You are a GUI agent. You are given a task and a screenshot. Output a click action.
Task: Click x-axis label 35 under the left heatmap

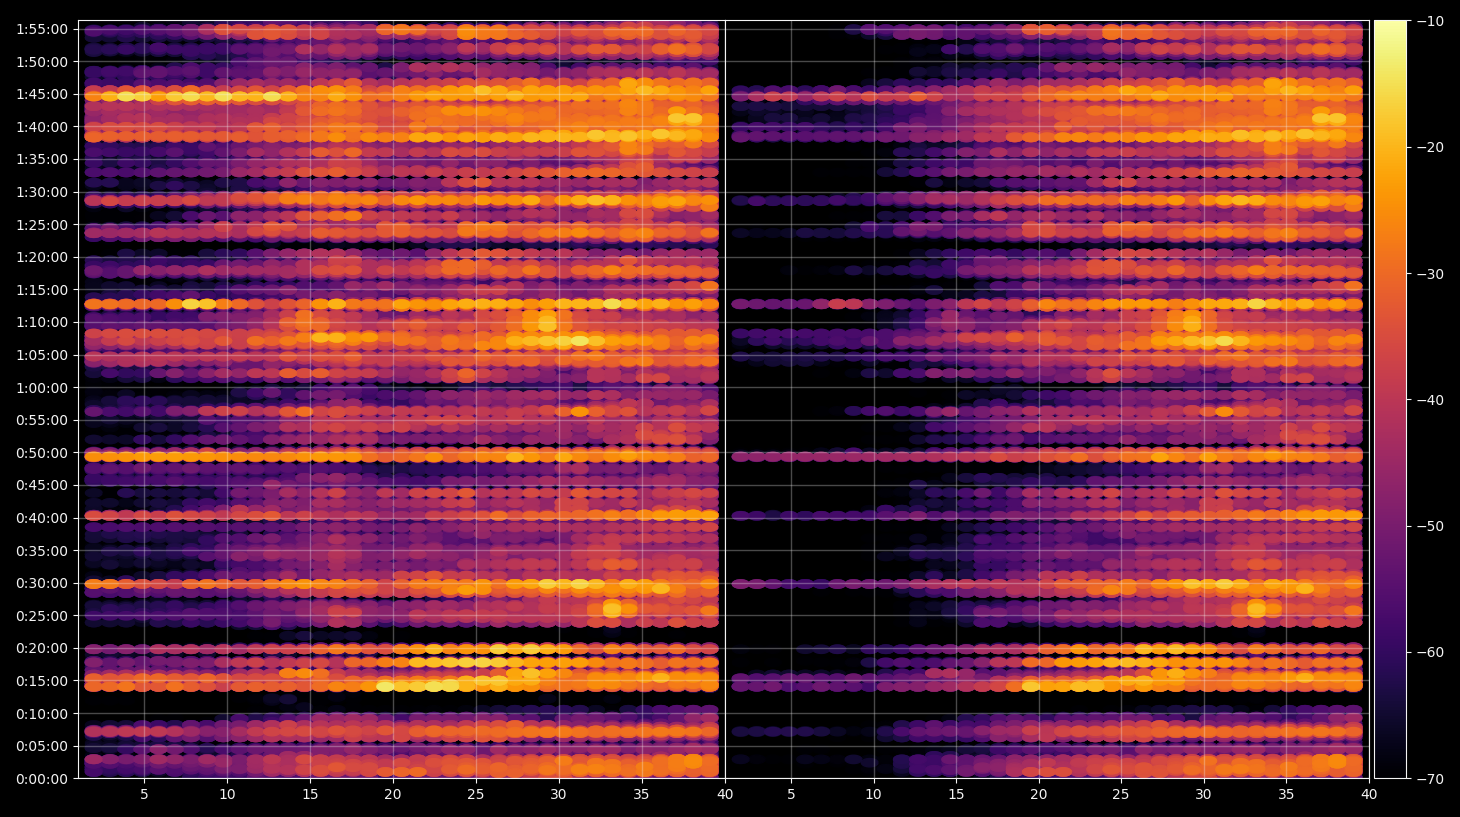click(641, 795)
